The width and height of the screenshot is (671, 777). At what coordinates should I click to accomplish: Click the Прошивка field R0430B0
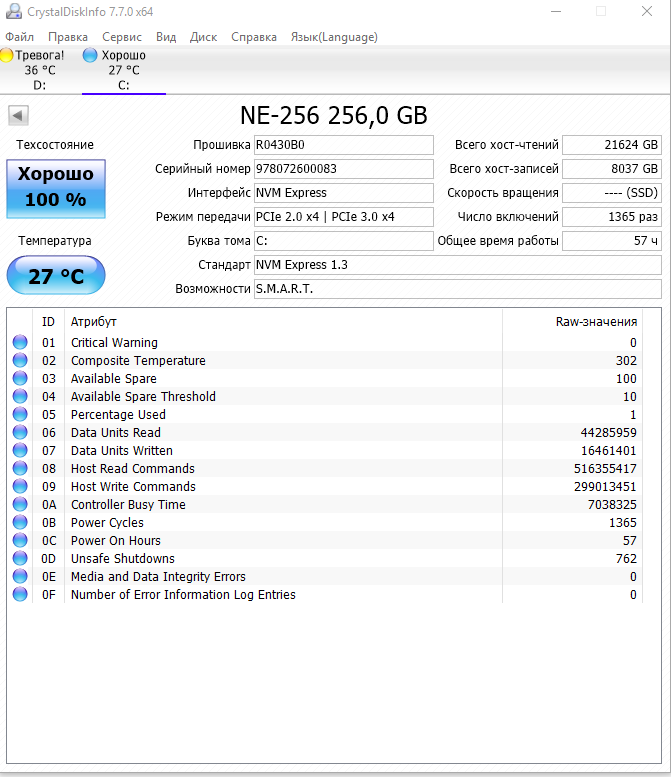(344, 145)
